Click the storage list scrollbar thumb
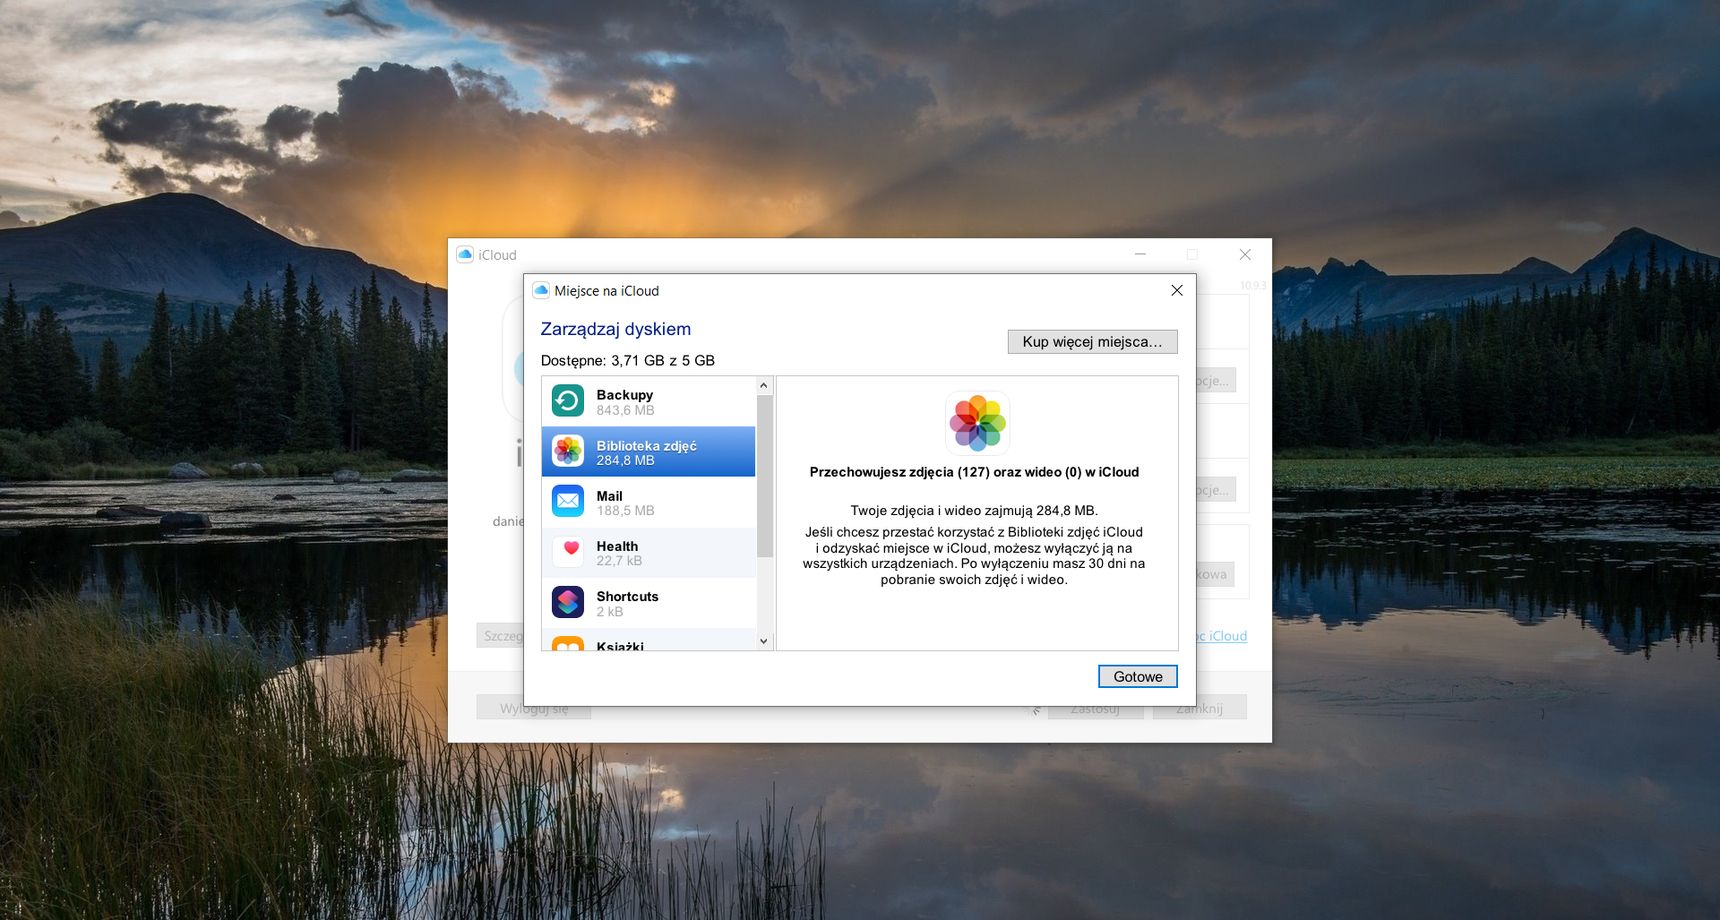Screen dimensions: 1720x920 click(x=765, y=476)
